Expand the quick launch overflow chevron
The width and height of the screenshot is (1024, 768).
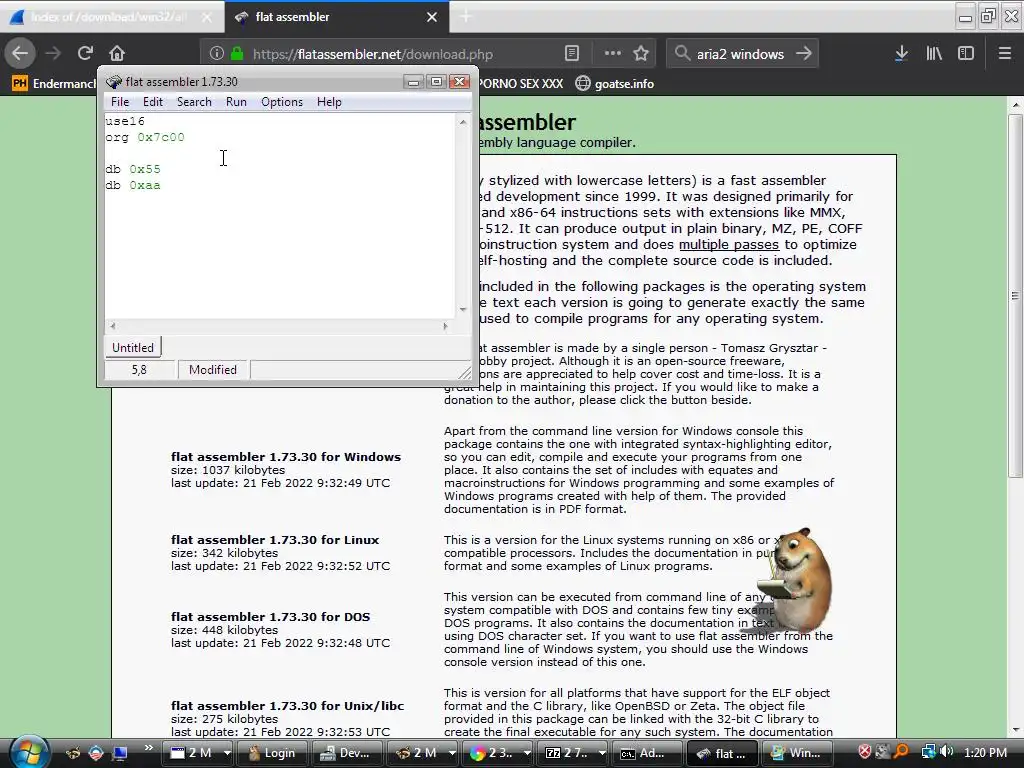(148, 748)
